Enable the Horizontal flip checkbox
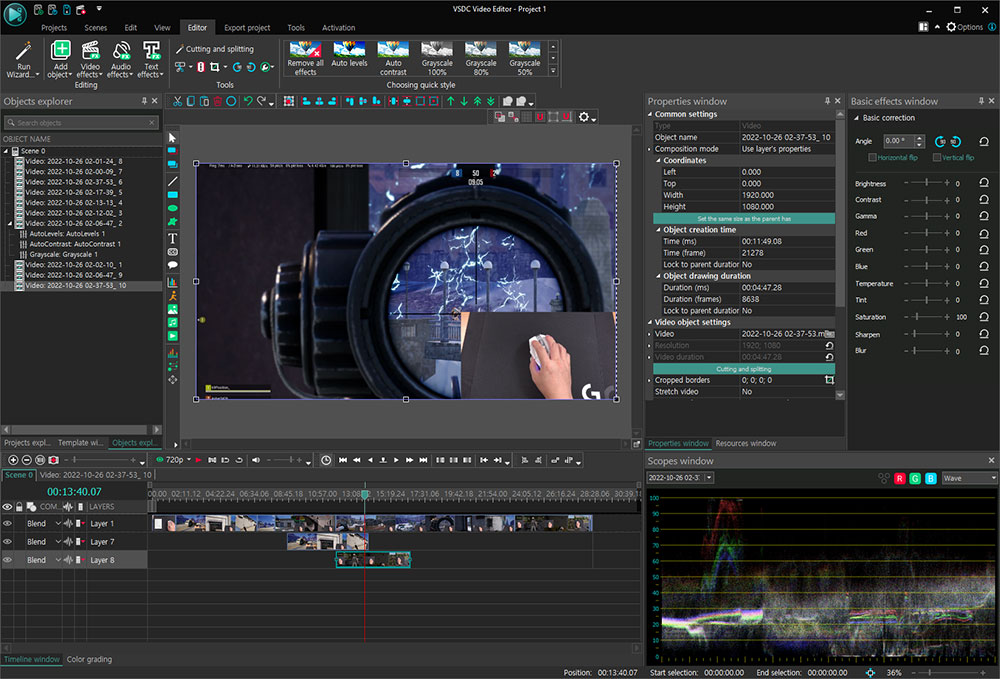 tap(872, 158)
